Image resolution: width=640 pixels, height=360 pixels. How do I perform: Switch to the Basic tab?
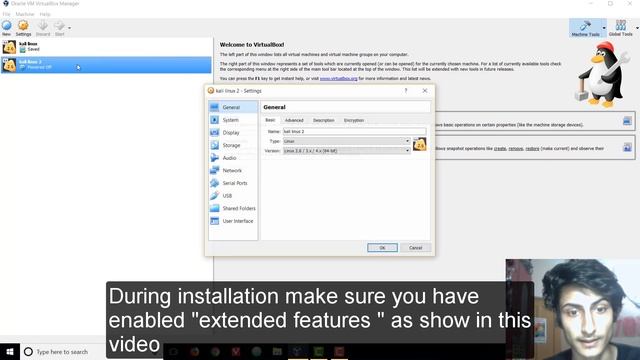270,120
